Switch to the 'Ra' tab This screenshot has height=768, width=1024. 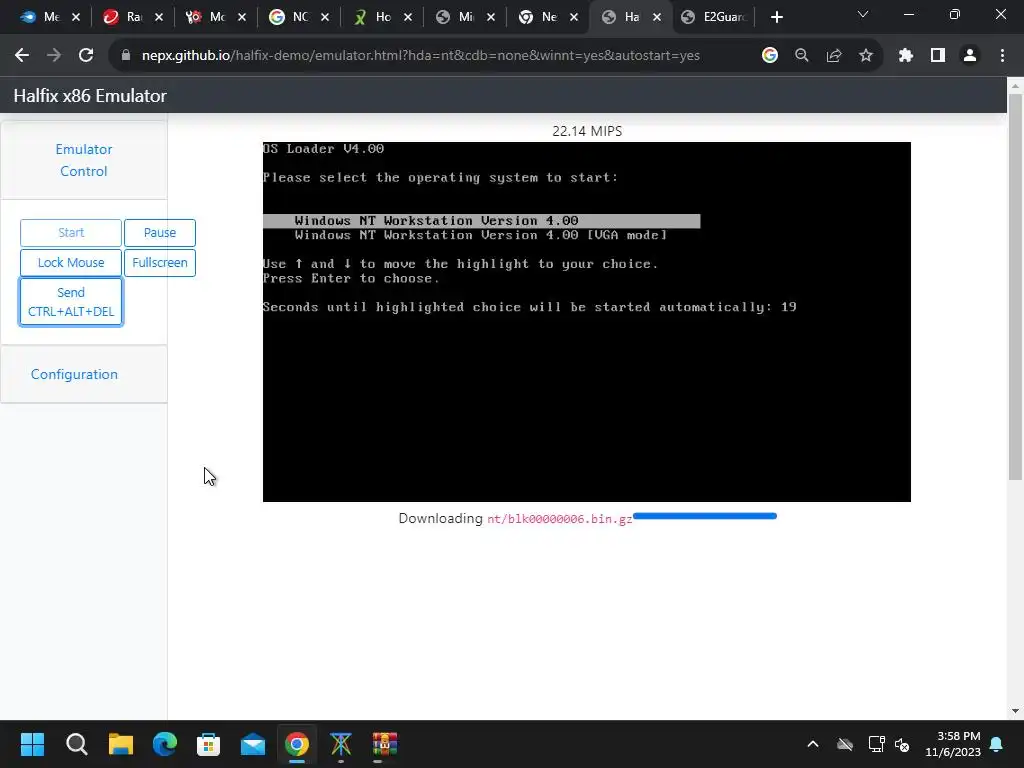pos(125,17)
